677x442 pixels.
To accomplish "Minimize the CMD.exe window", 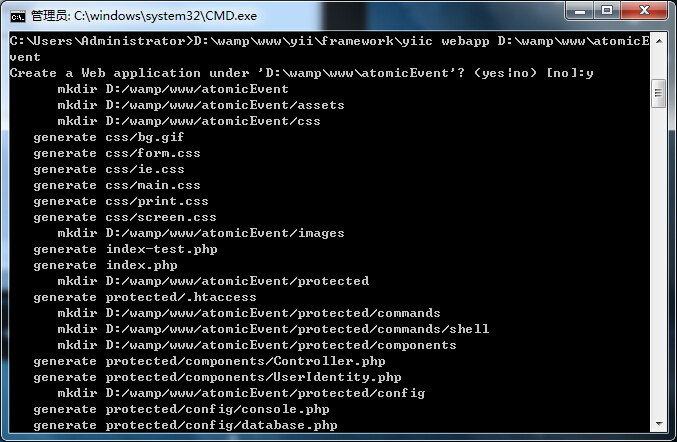I will pyautogui.click(x=579, y=11).
